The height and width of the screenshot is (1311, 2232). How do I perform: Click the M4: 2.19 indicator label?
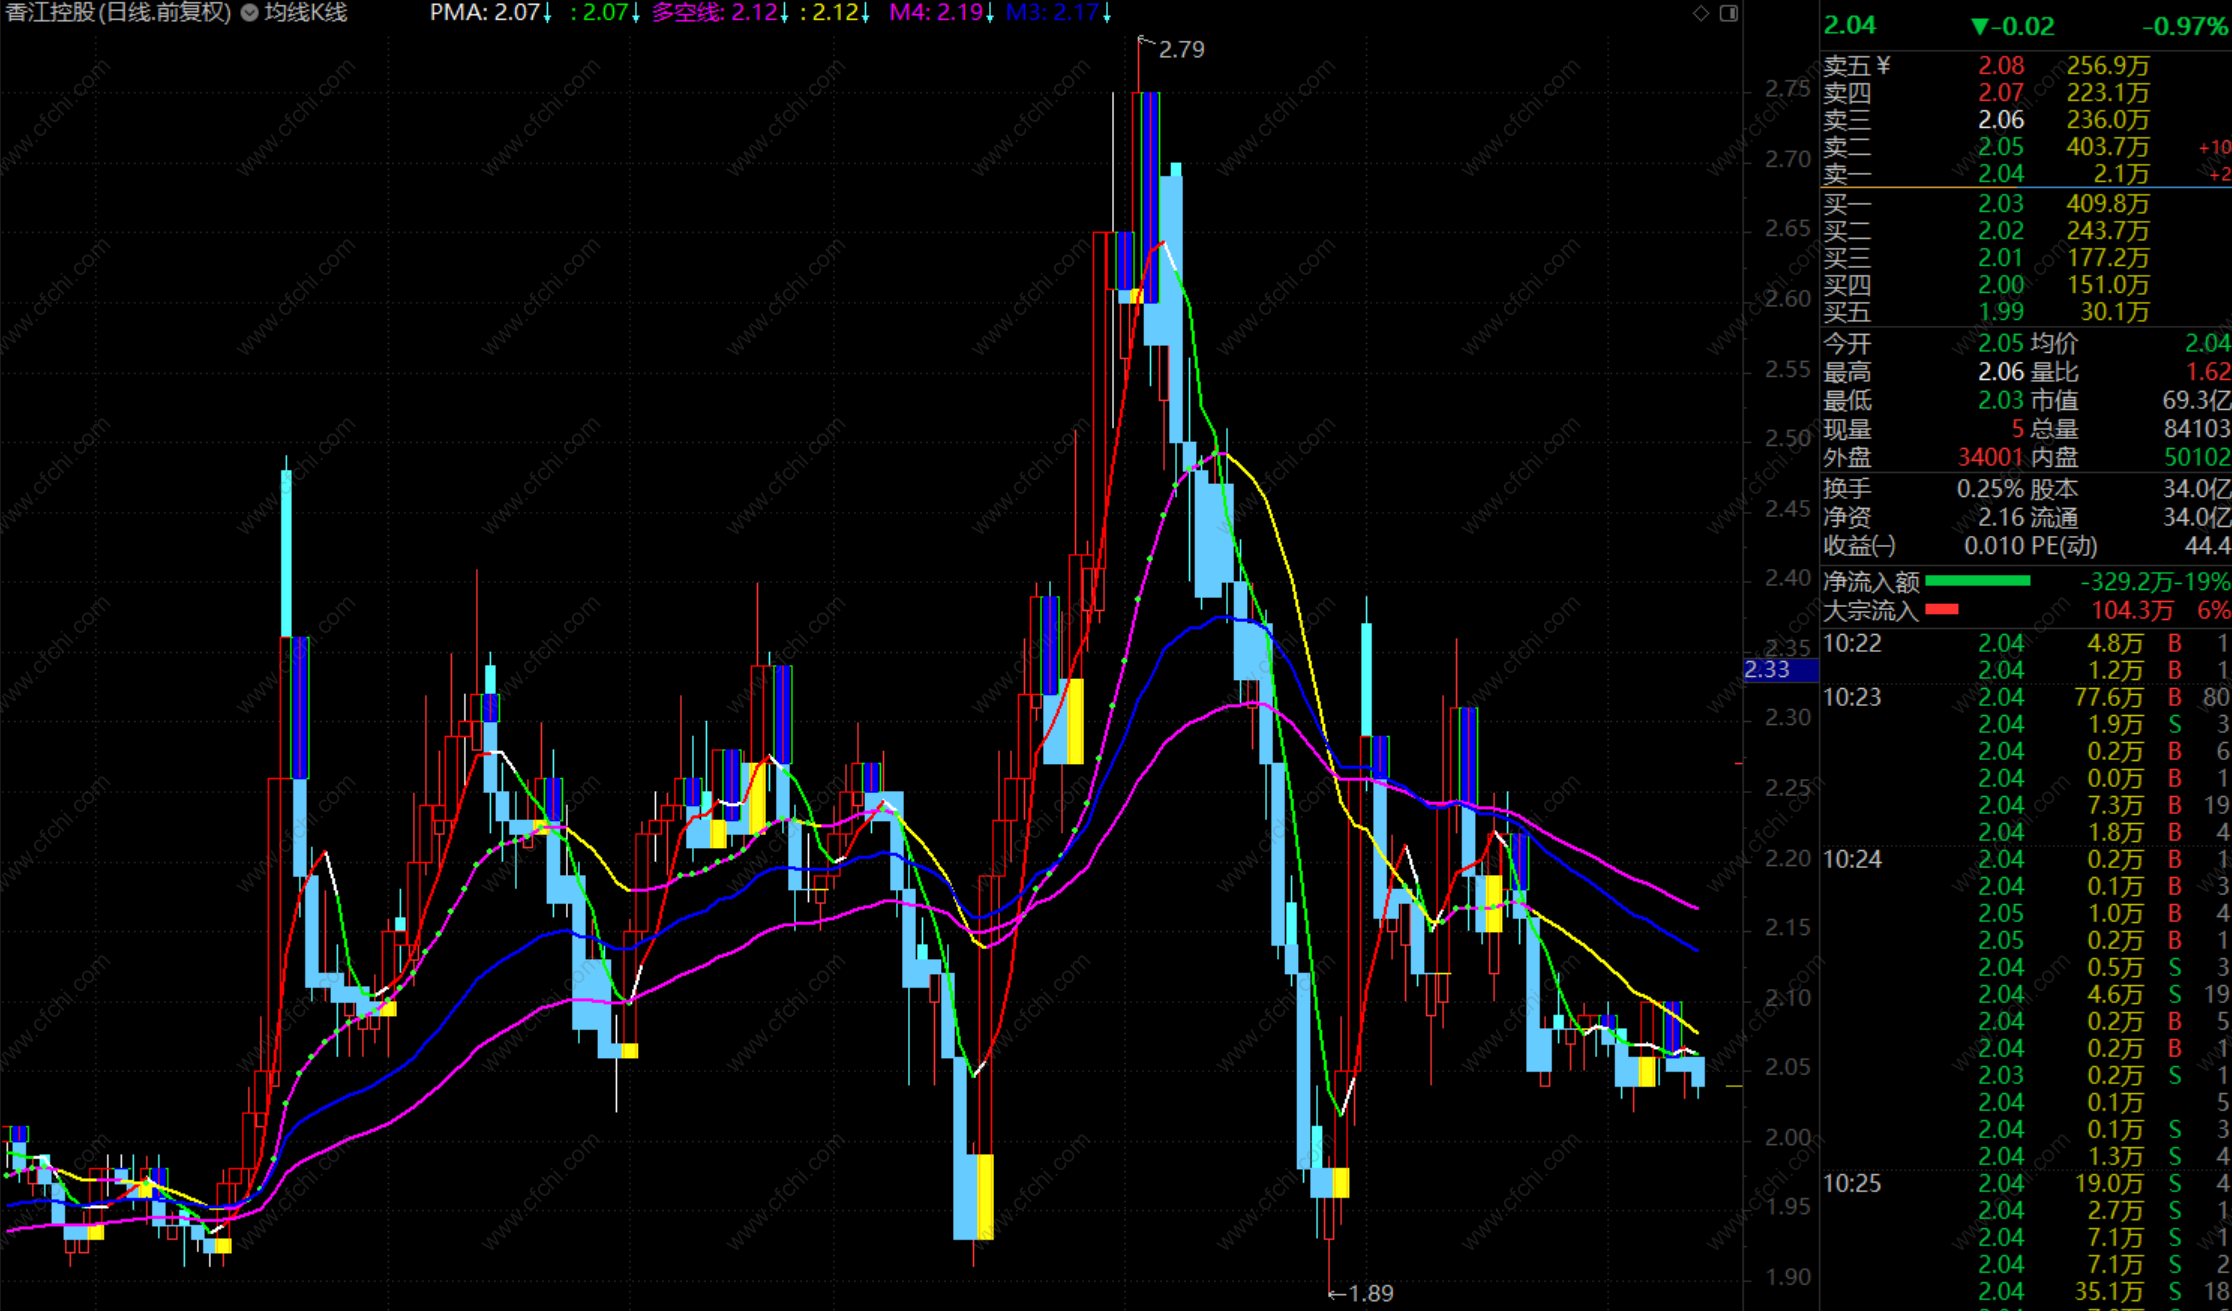tap(935, 13)
